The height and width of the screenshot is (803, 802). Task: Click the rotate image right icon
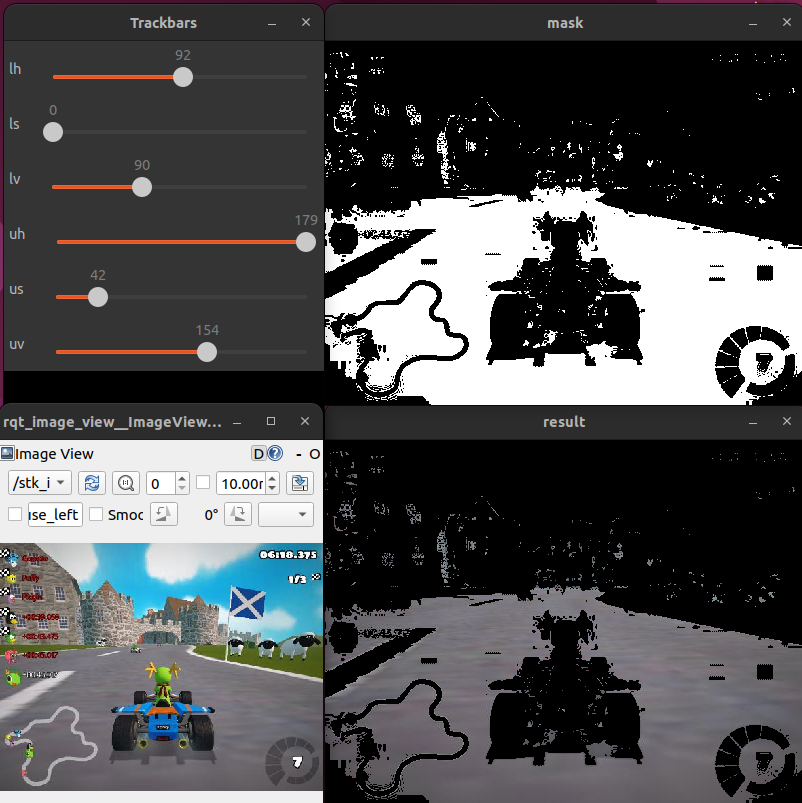pyautogui.click(x=237, y=514)
